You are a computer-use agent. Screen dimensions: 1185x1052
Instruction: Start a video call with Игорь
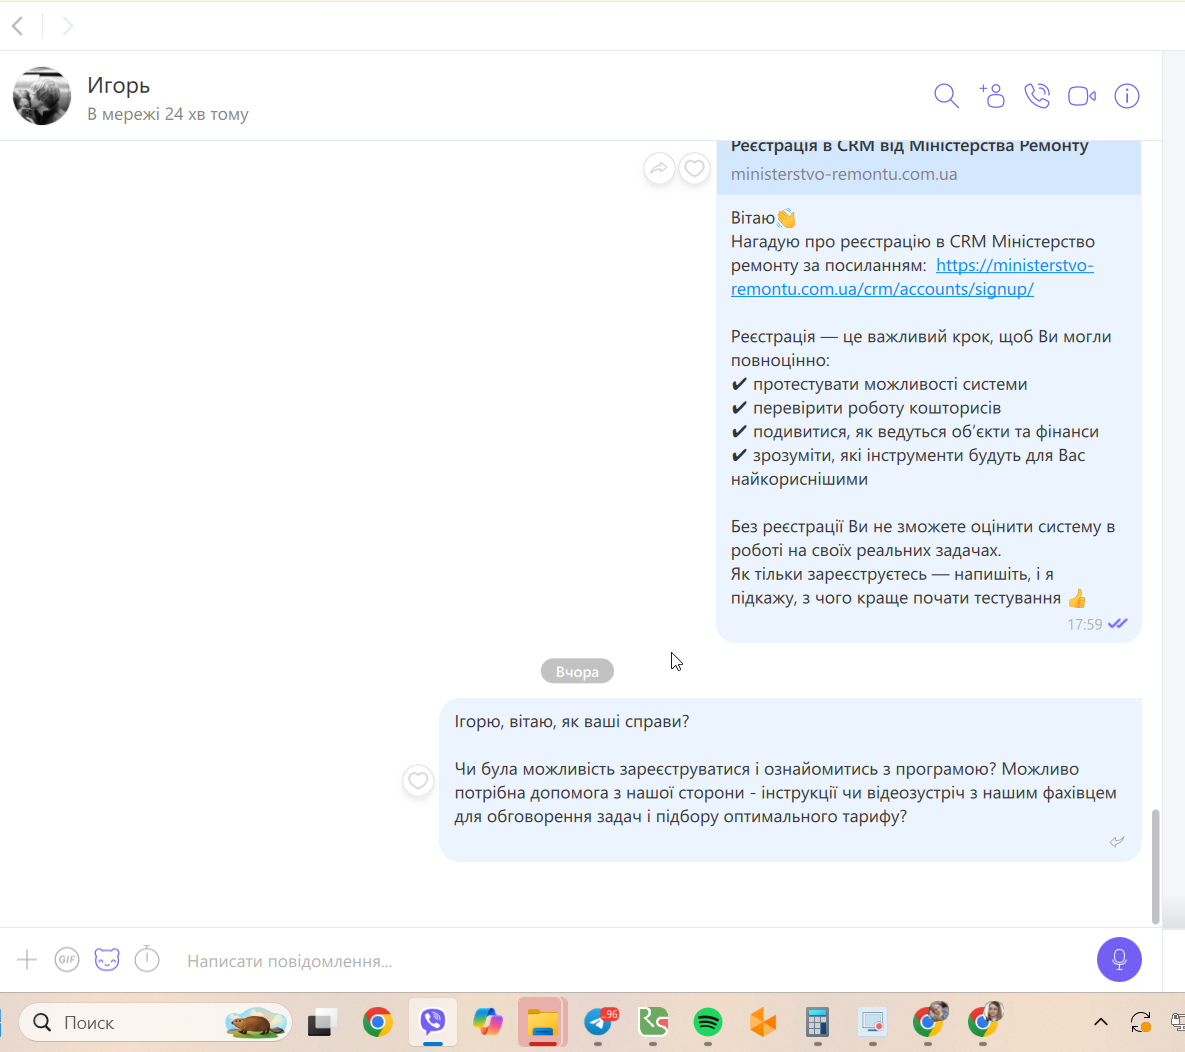click(1081, 96)
